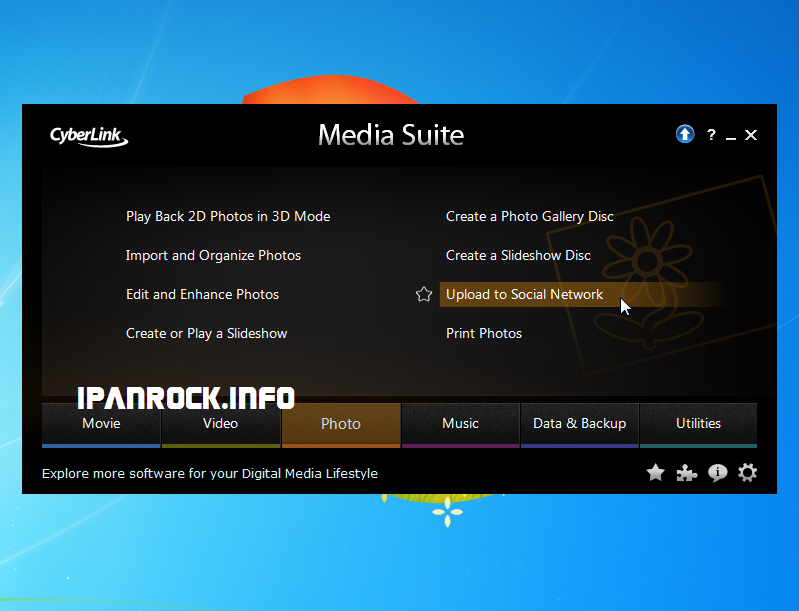Click the blue upgrade arrow icon
Screen dimensions: 799x611
click(x=685, y=135)
